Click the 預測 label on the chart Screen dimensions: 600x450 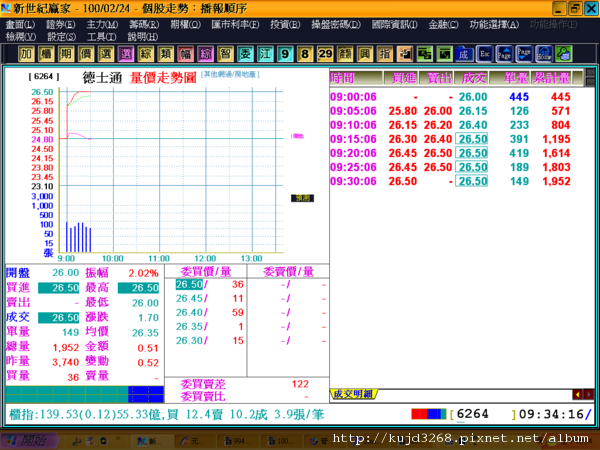pos(302,198)
